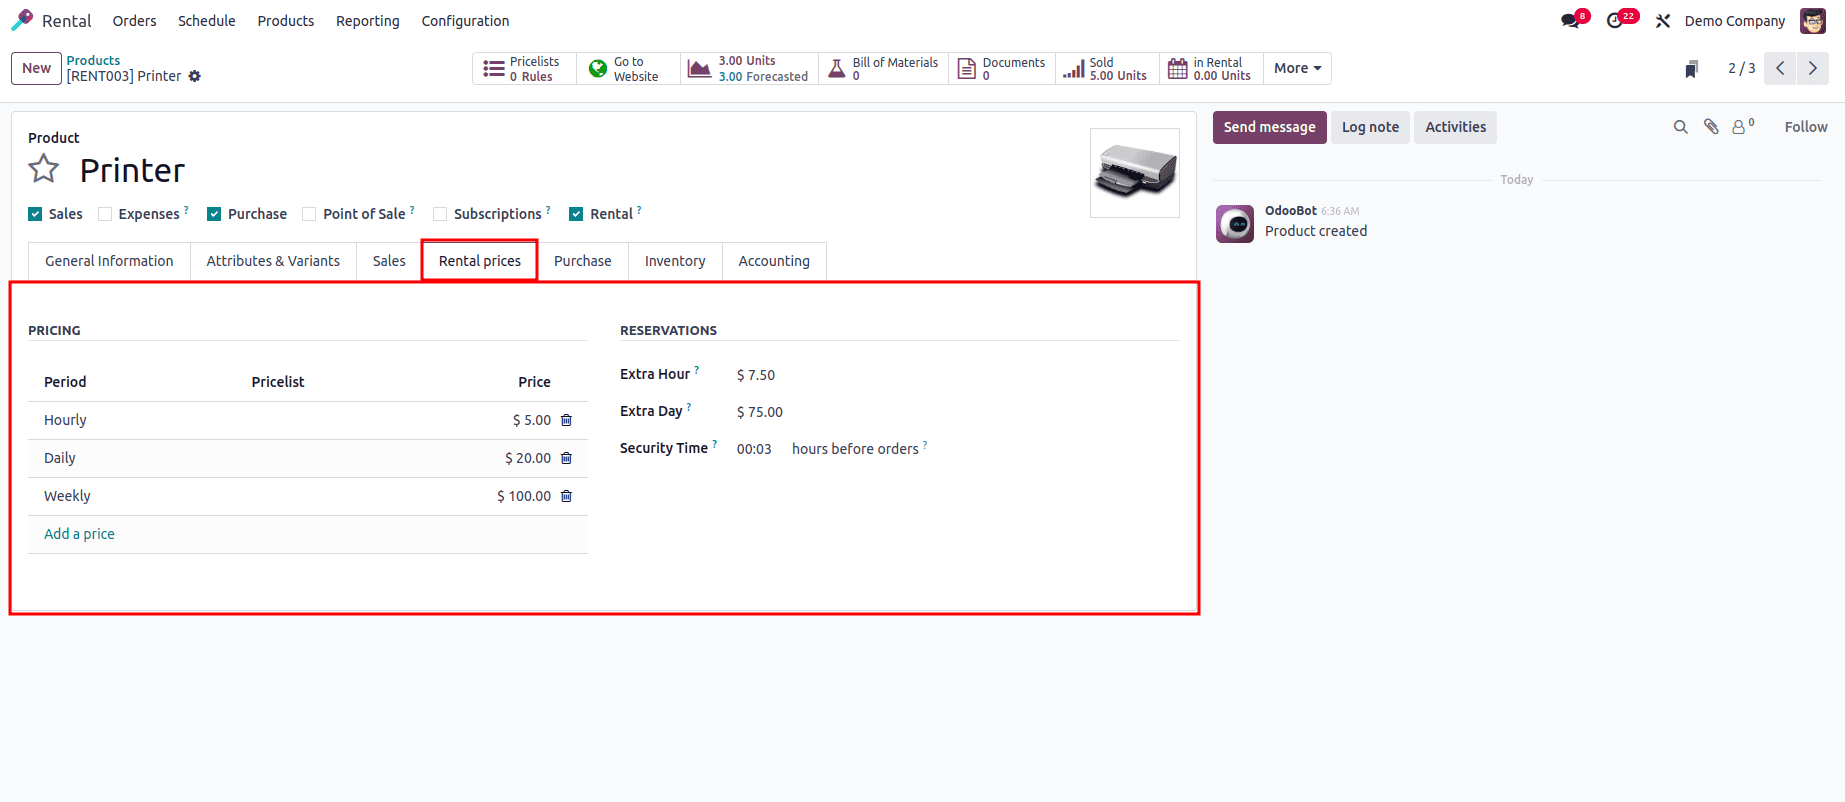Delete the Daily price row
This screenshot has width=1845, height=802.
[x=566, y=458]
